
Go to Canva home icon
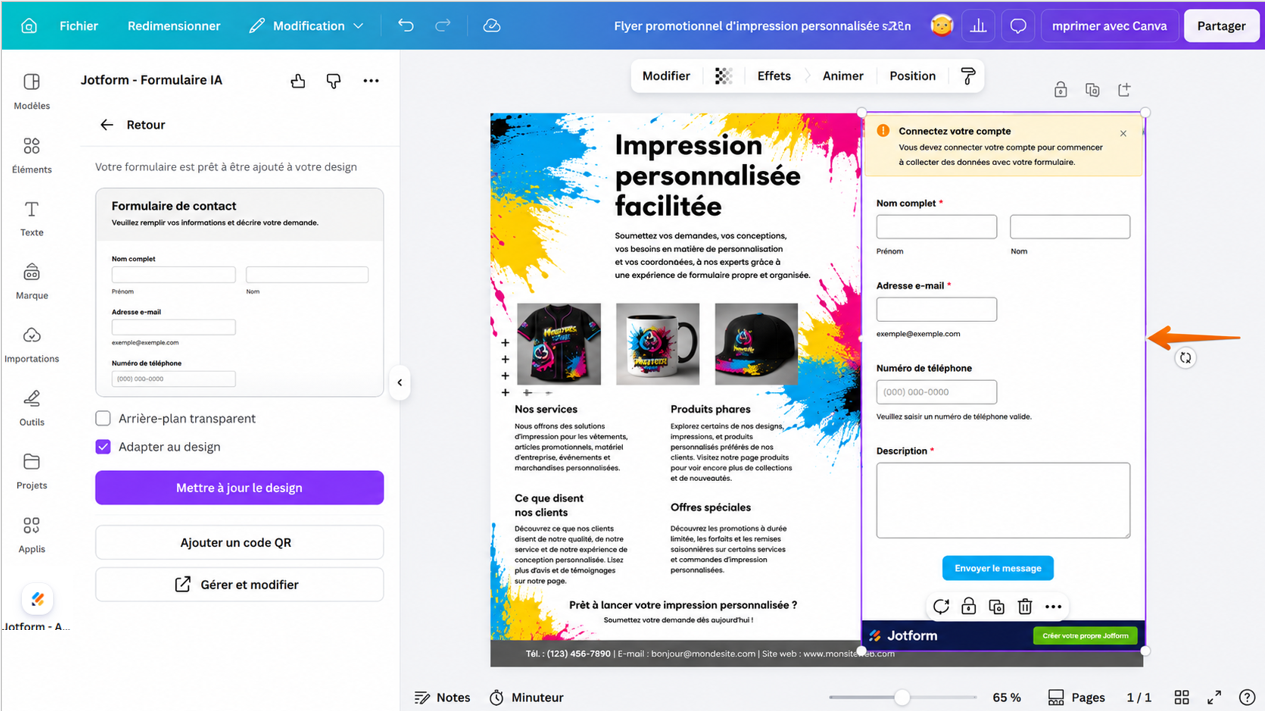coord(29,26)
